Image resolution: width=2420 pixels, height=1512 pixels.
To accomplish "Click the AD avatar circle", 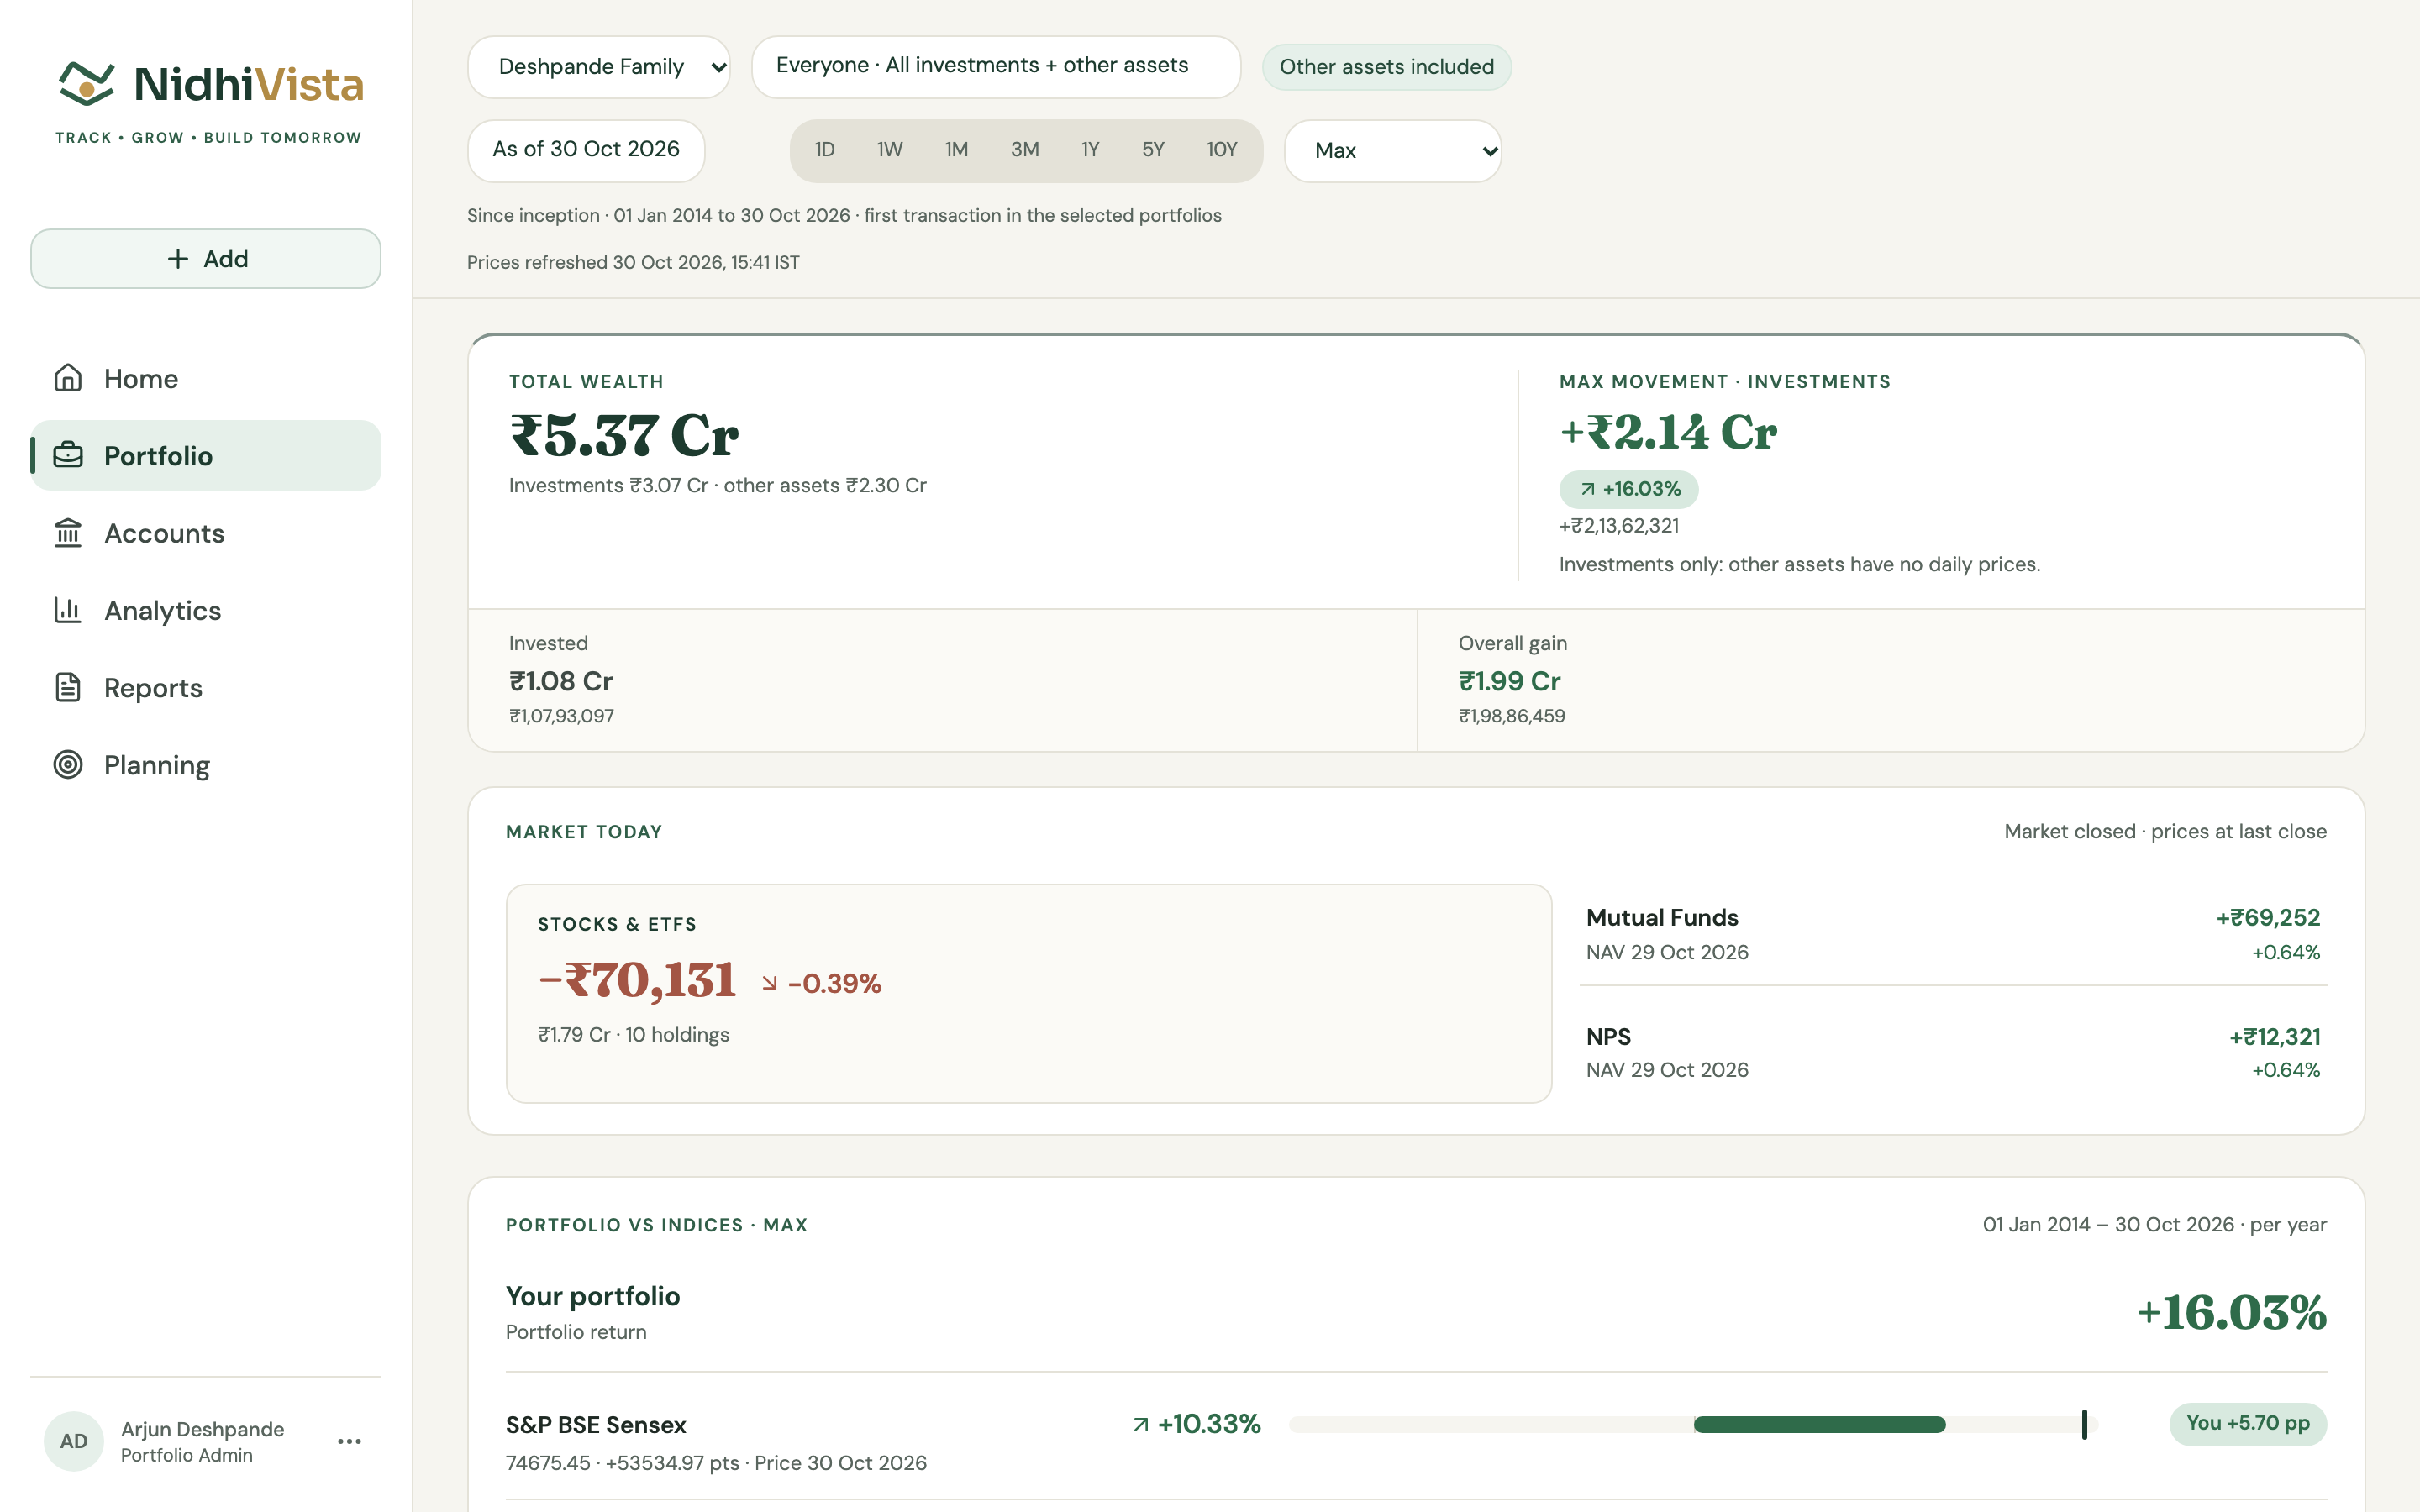I will 73,1441.
